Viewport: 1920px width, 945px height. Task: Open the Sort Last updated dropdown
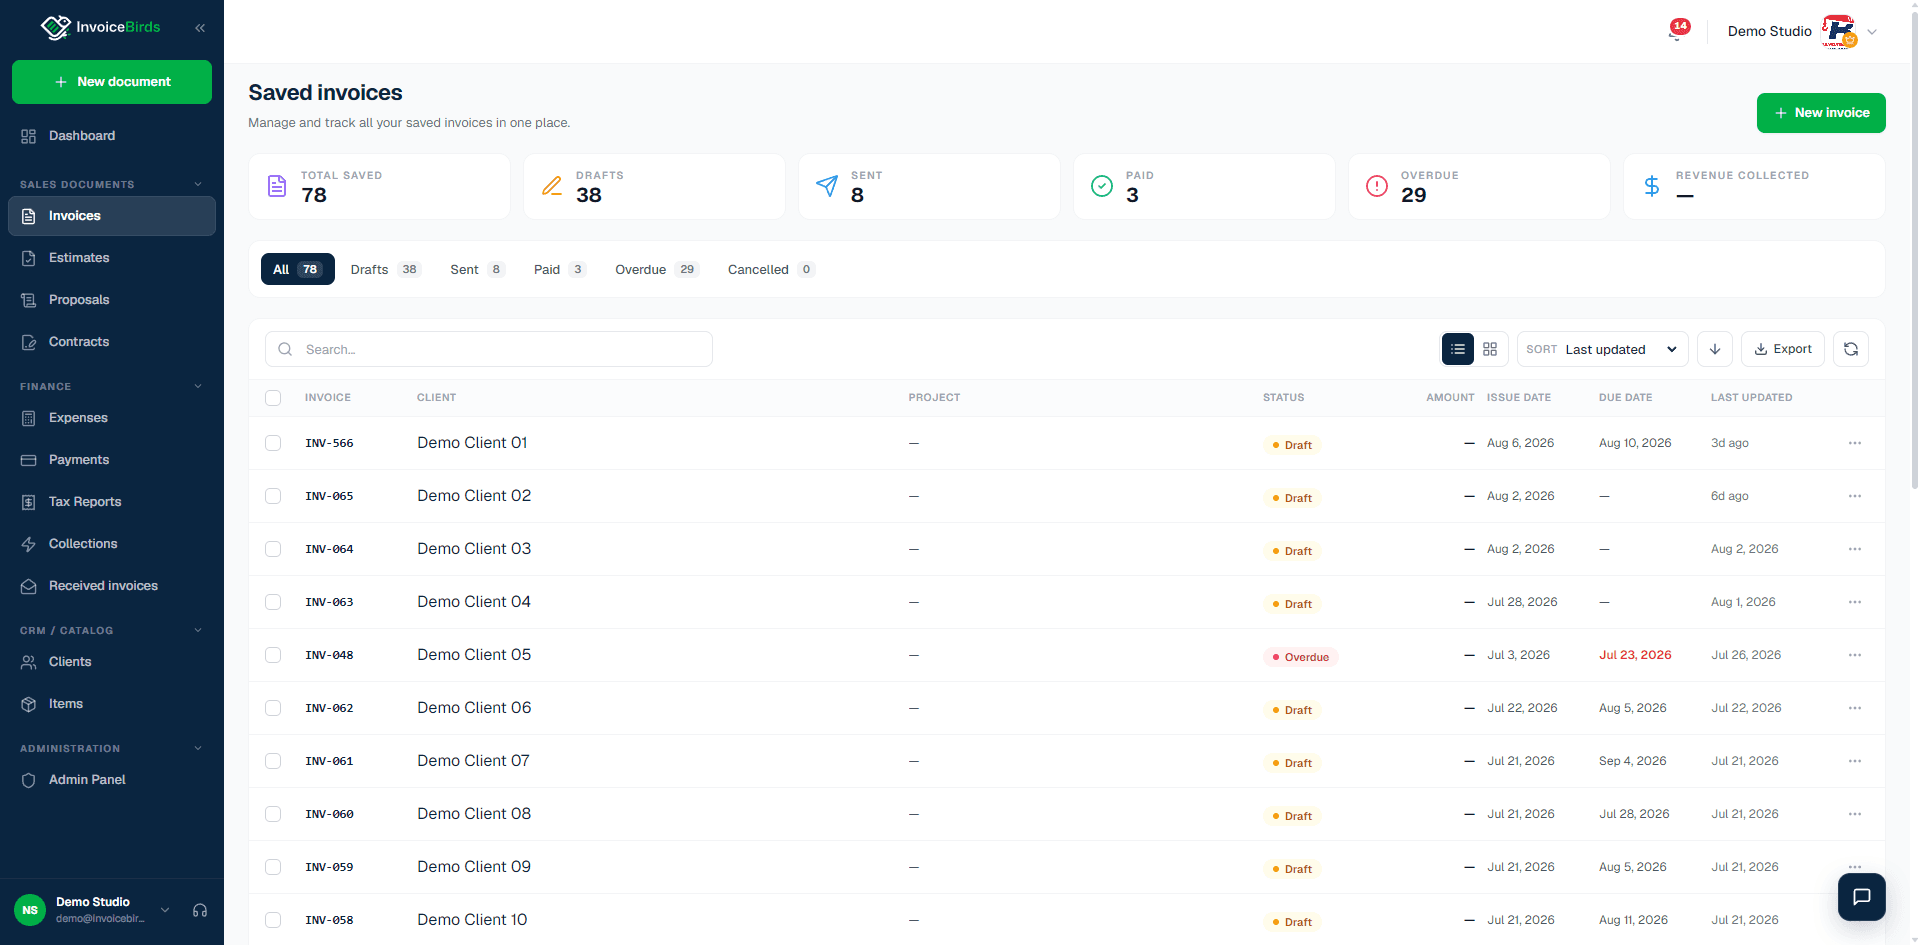(1603, 349)
